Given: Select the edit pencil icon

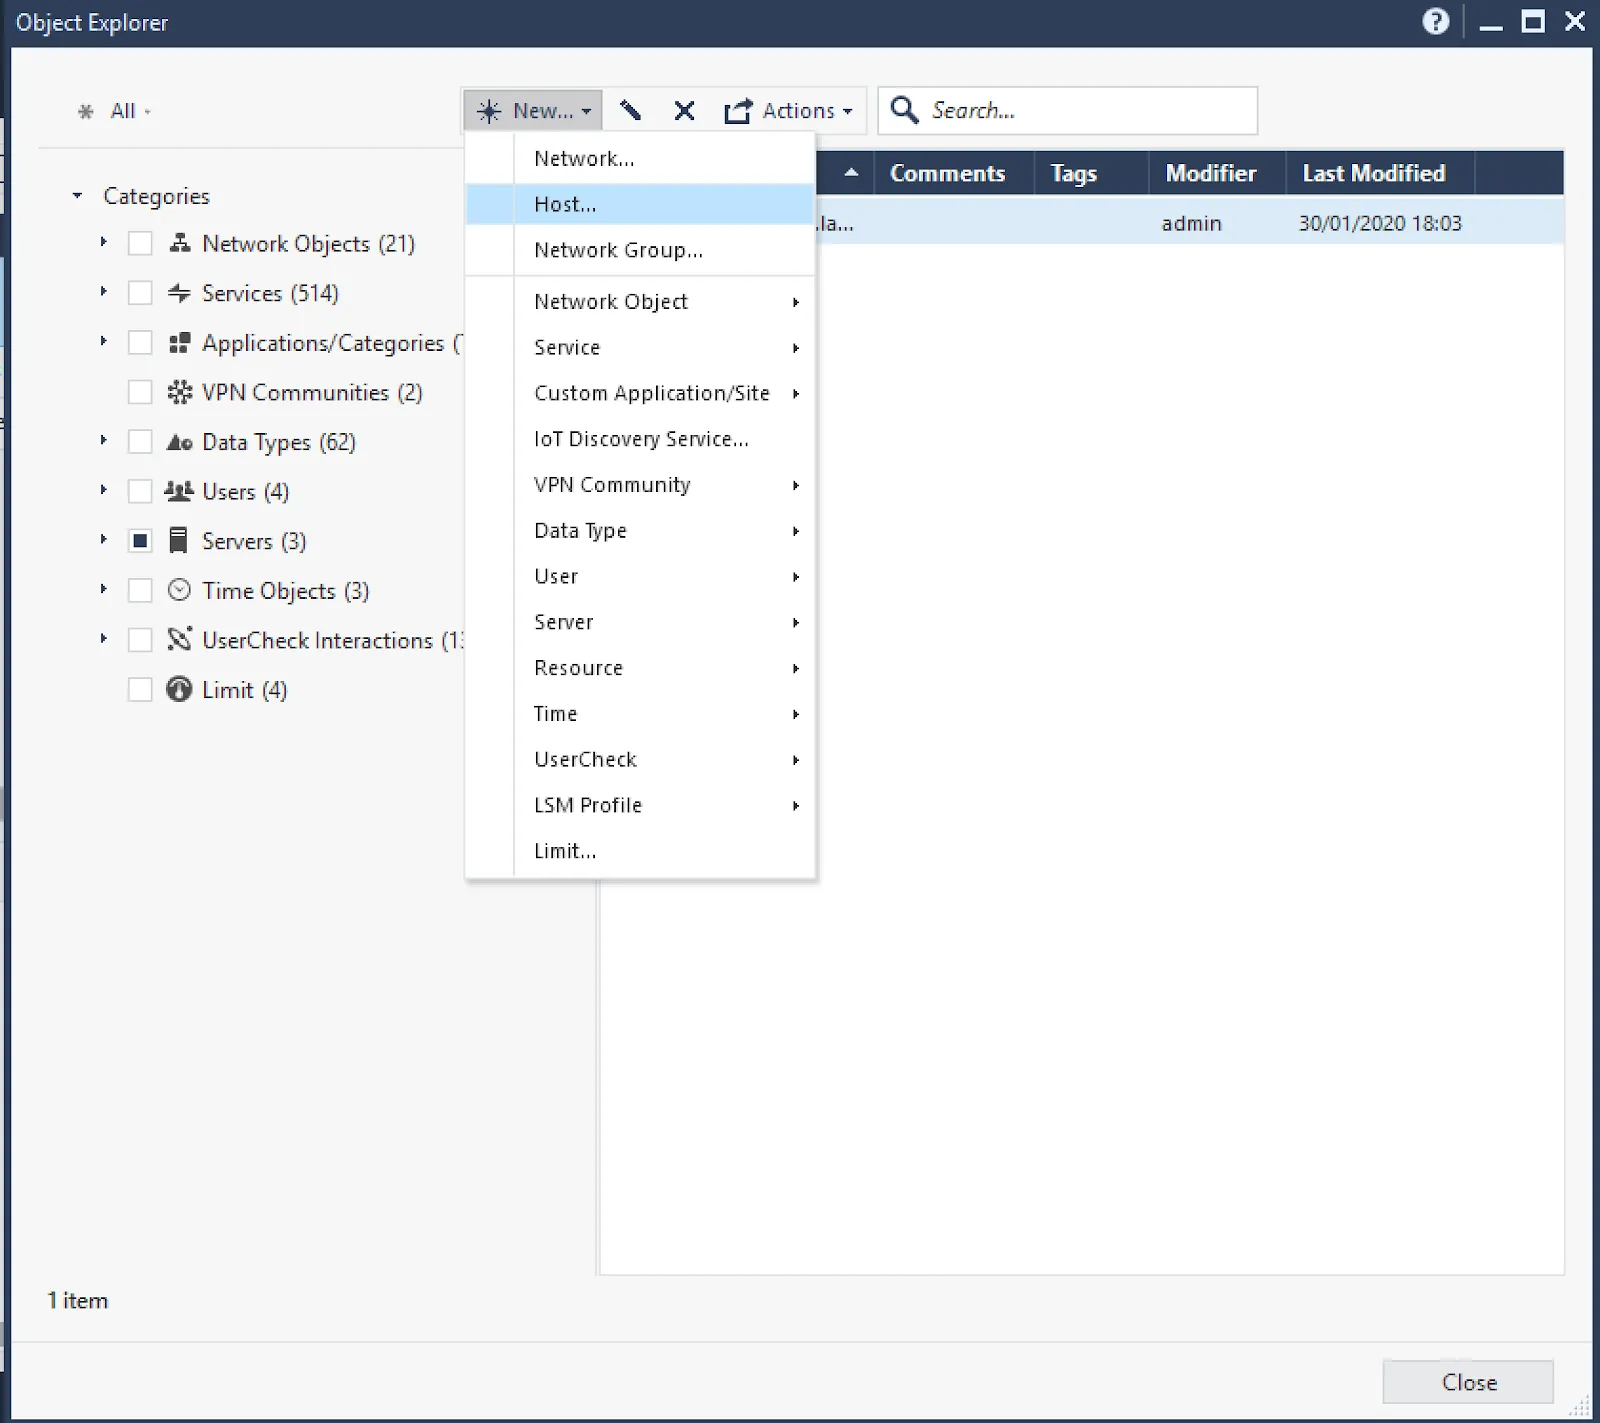Looking at the screenshot, I should 631,110.
